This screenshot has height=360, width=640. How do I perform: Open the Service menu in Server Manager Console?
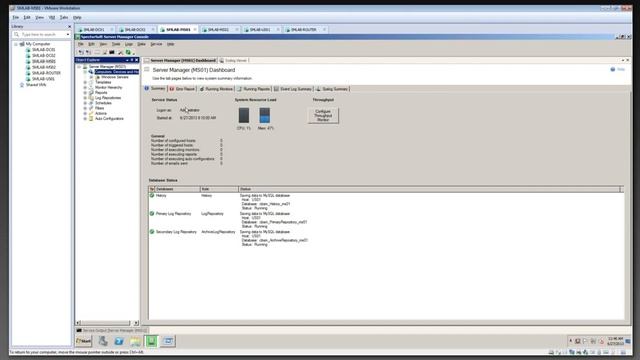pyautogui.click(x=156, y=44)
